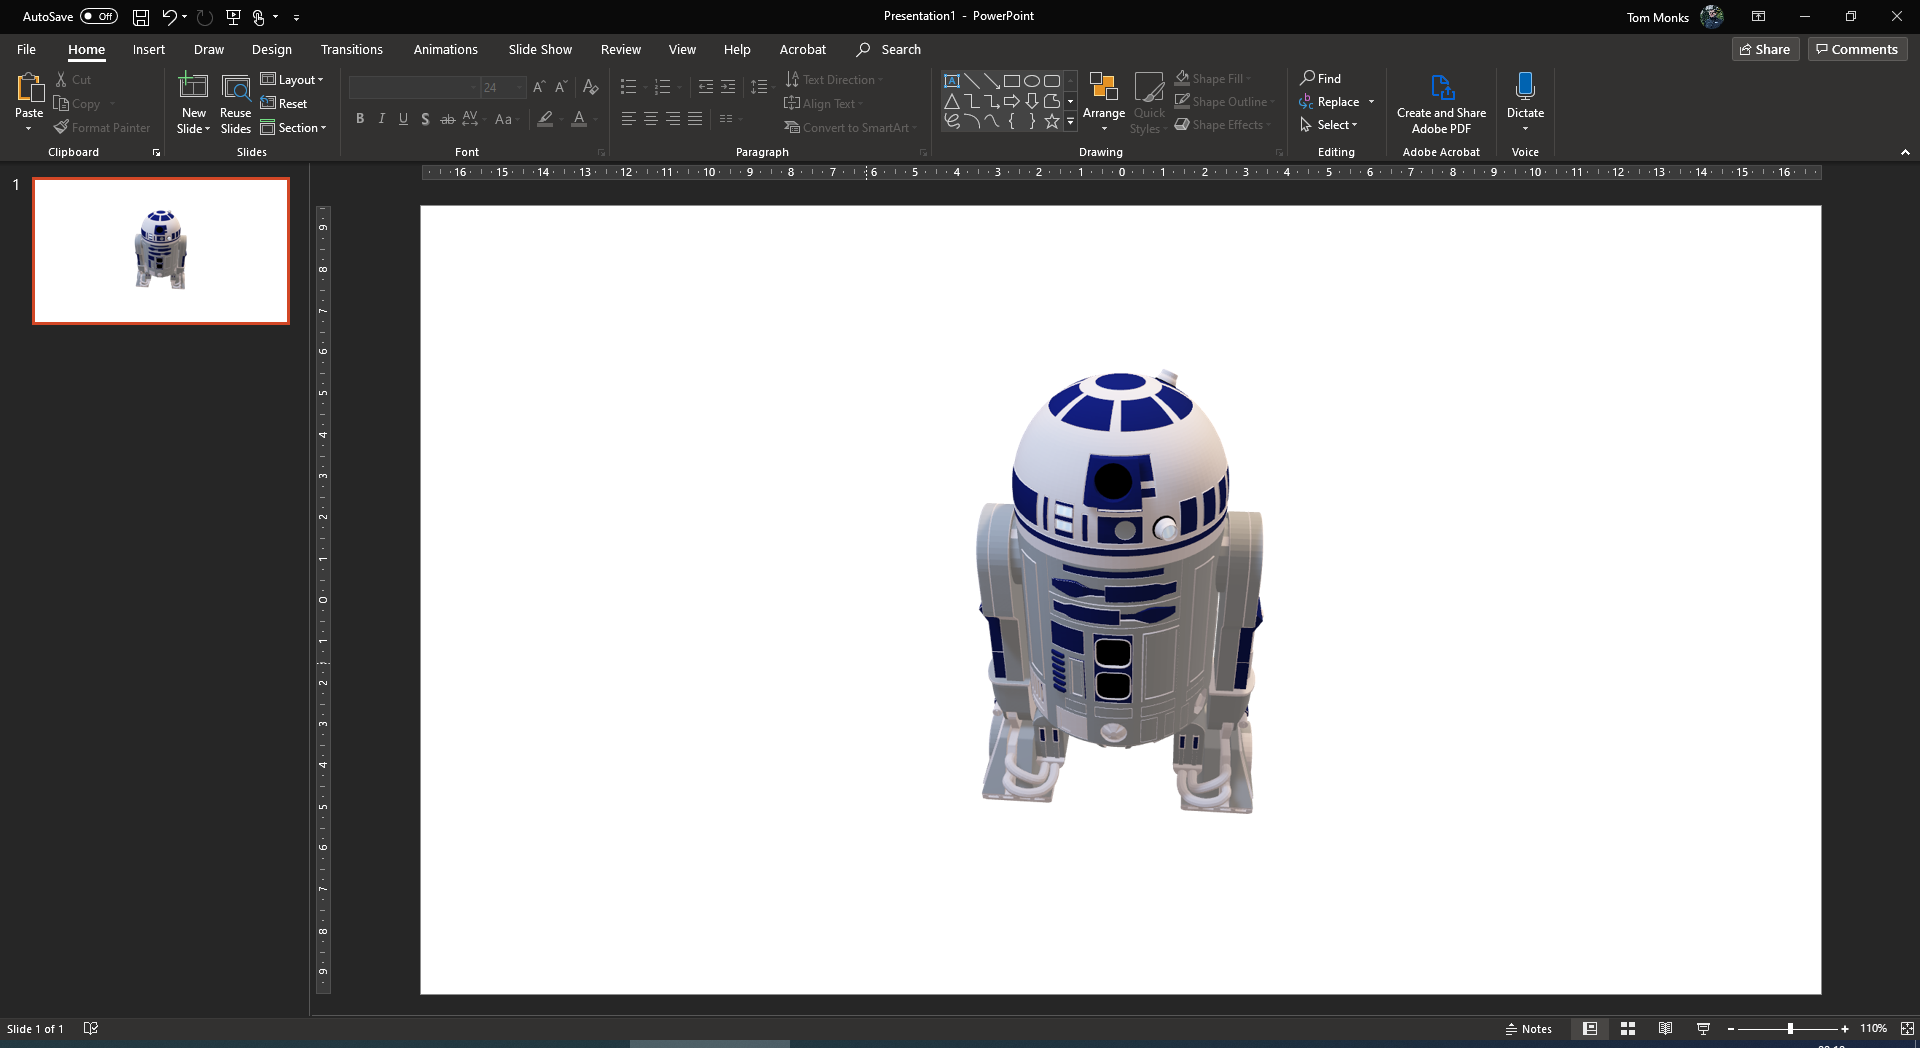This screenshot has width=1928, height=1048.
Task: Select the Text Box shape icon
Action: pyautogui.click(x=952, y=81)
